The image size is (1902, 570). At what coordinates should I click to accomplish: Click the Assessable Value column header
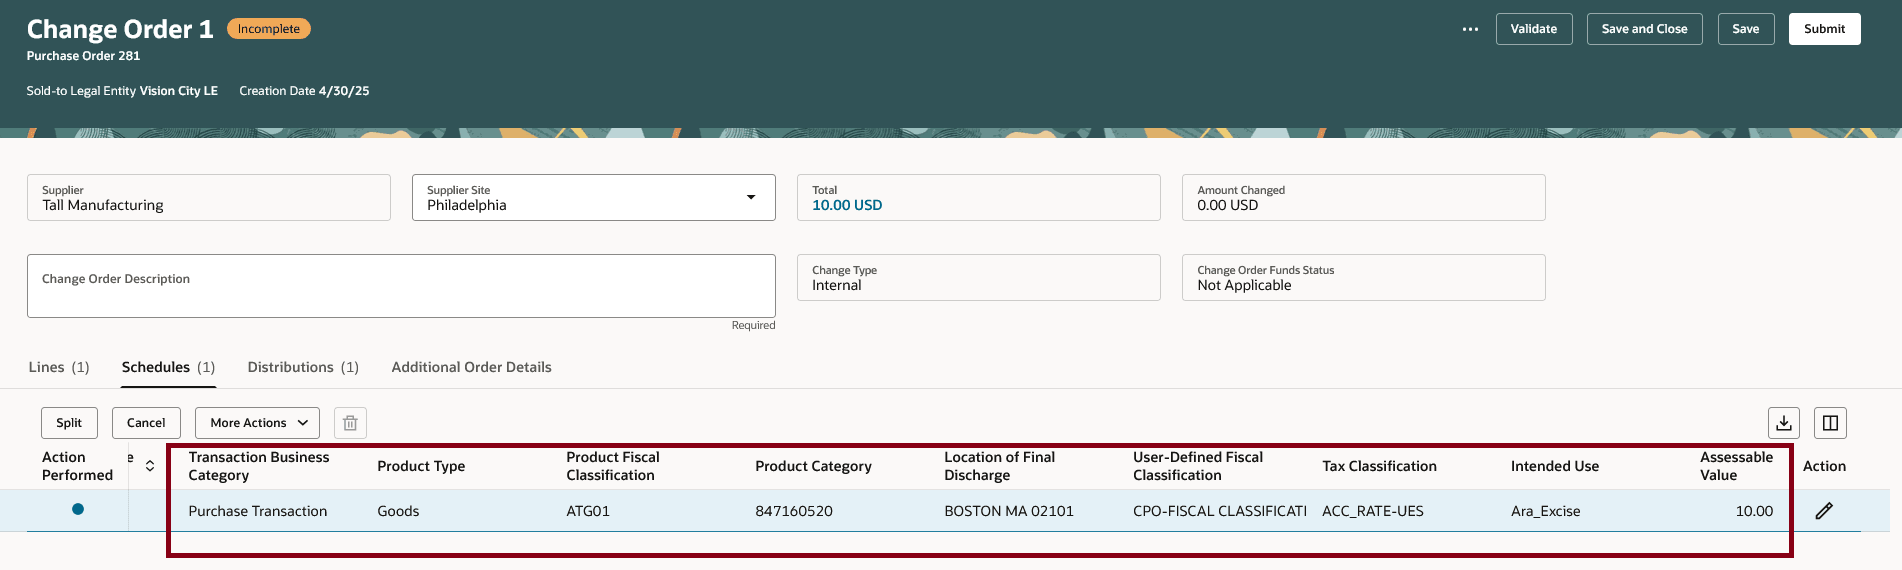click(x=1736, y=466)
